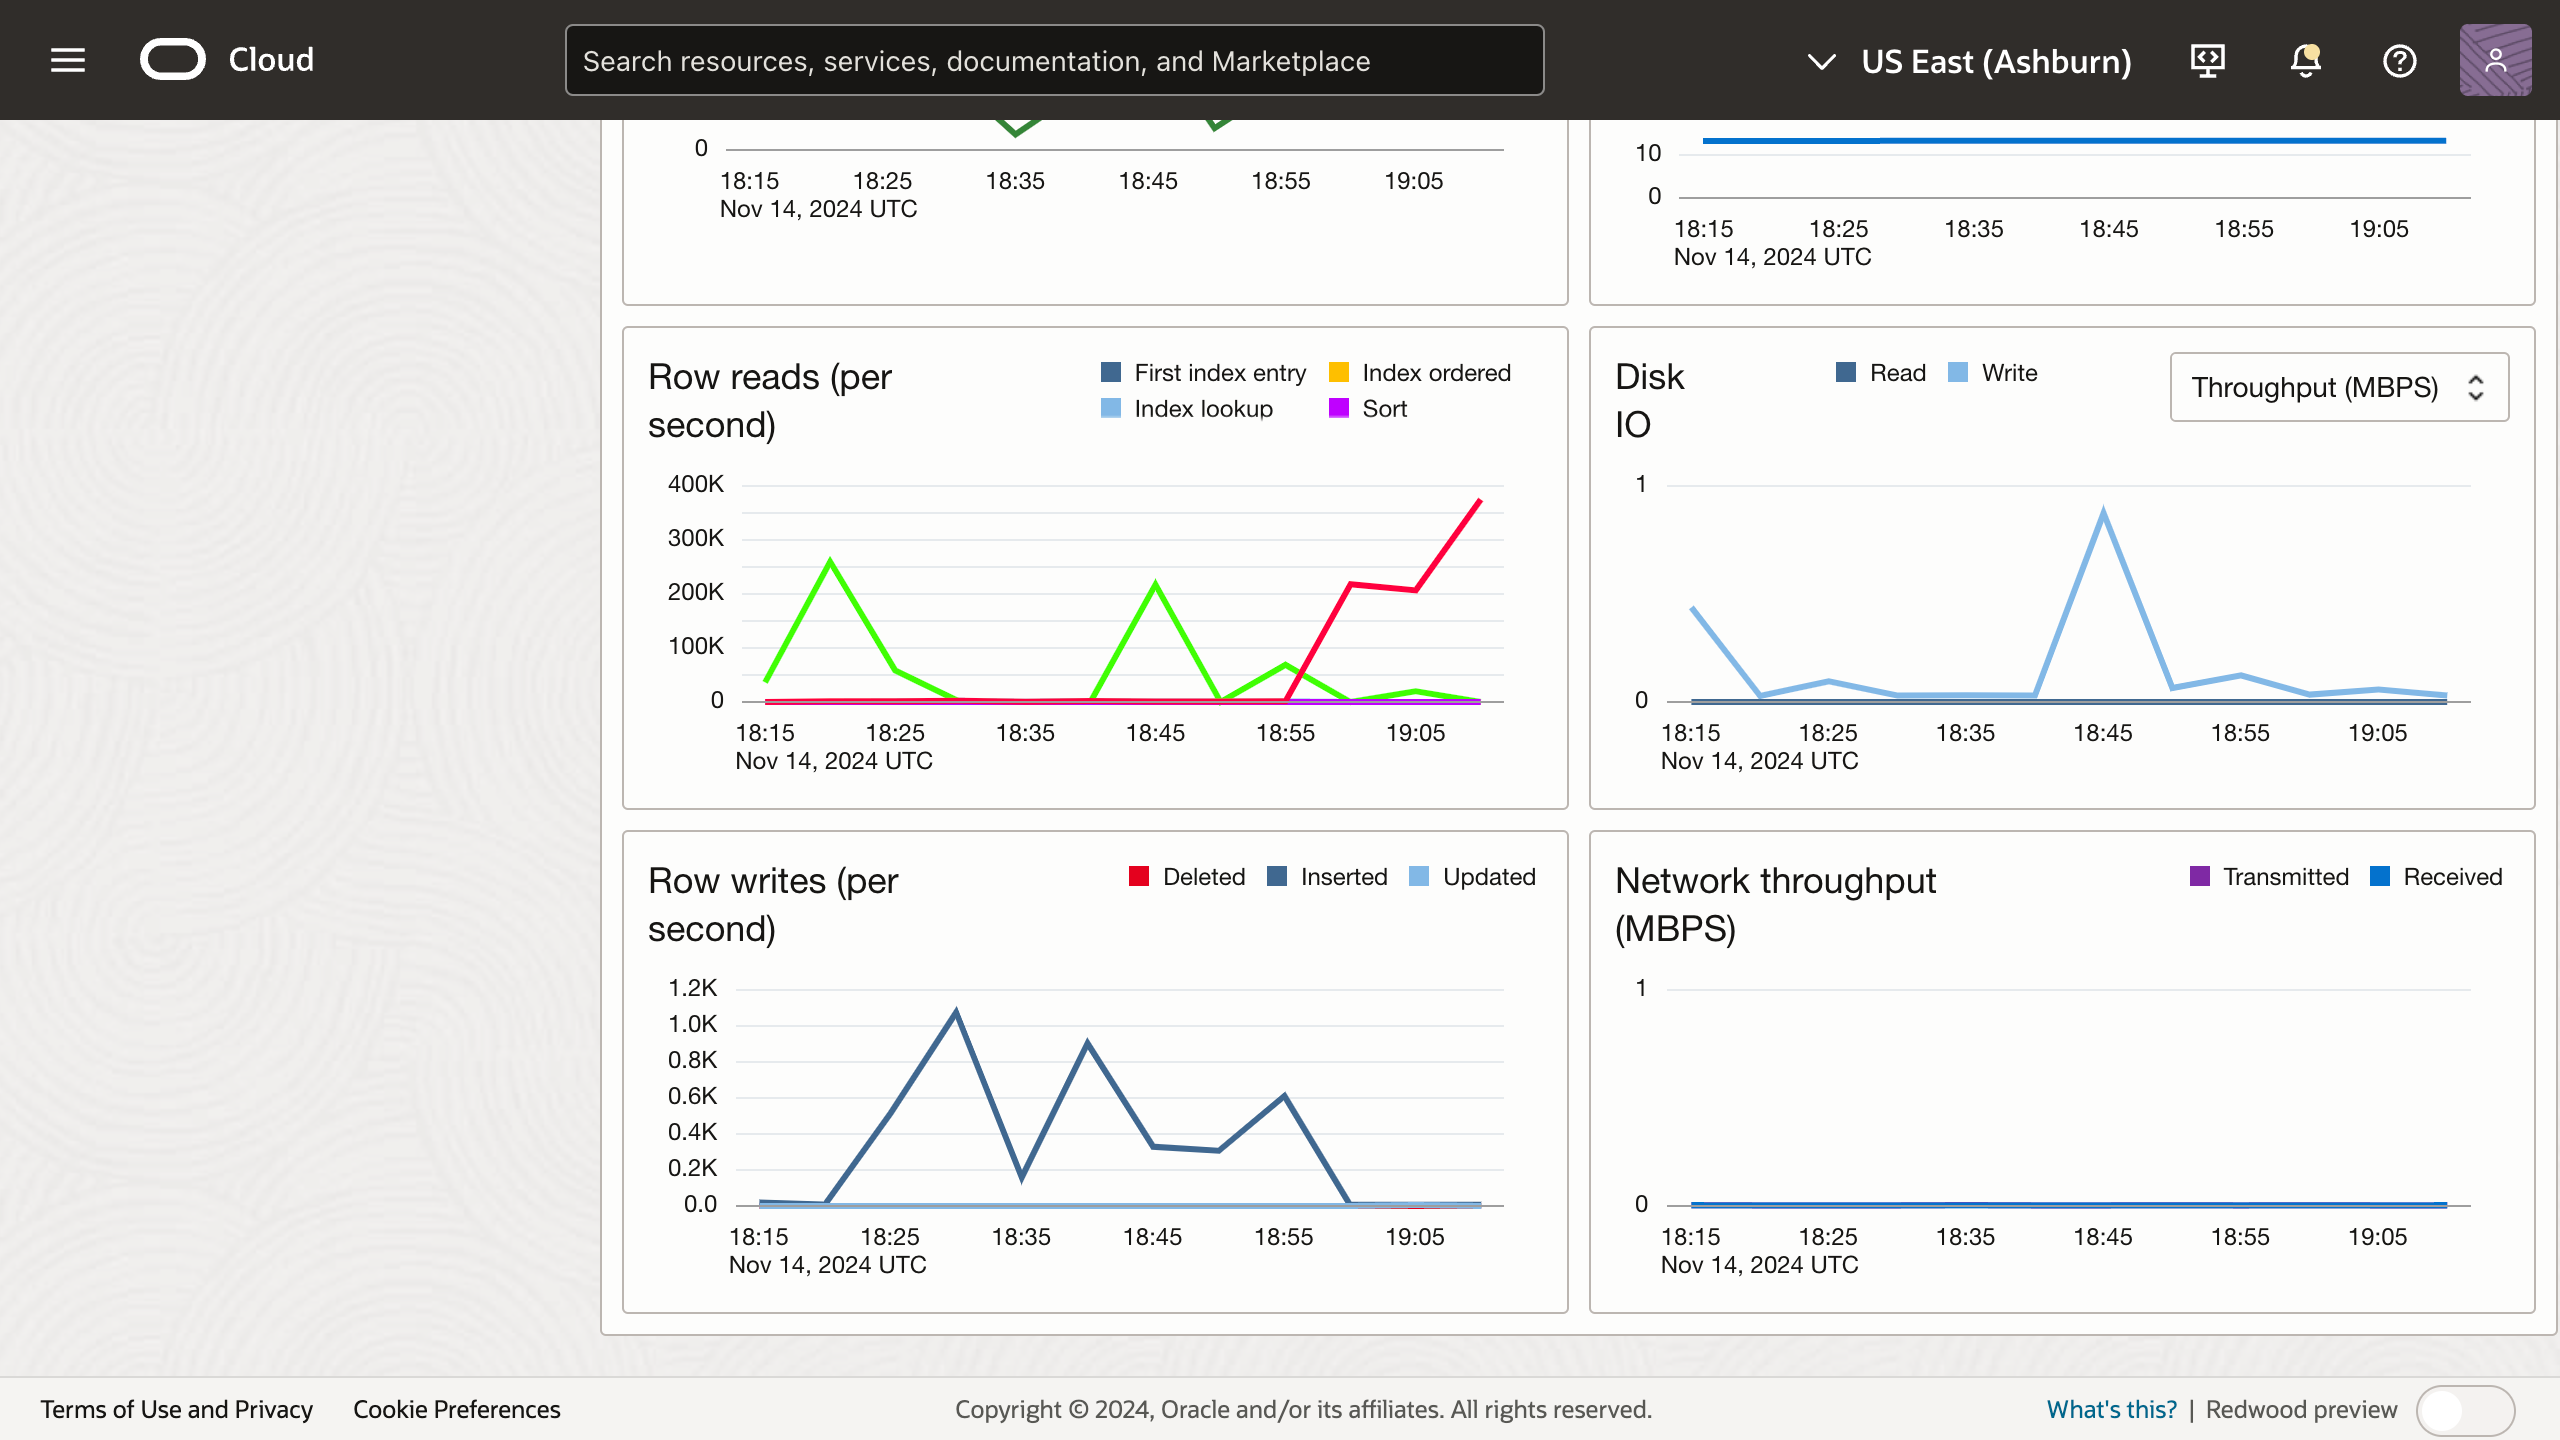Click the Sort color swatch in Row reads

pos(1339,408)
